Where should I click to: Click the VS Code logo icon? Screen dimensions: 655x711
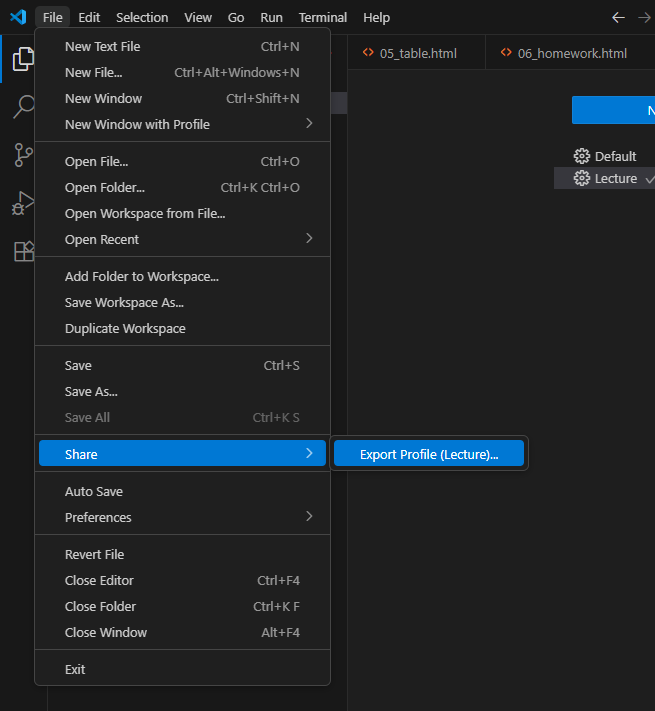tap(17, 17)
